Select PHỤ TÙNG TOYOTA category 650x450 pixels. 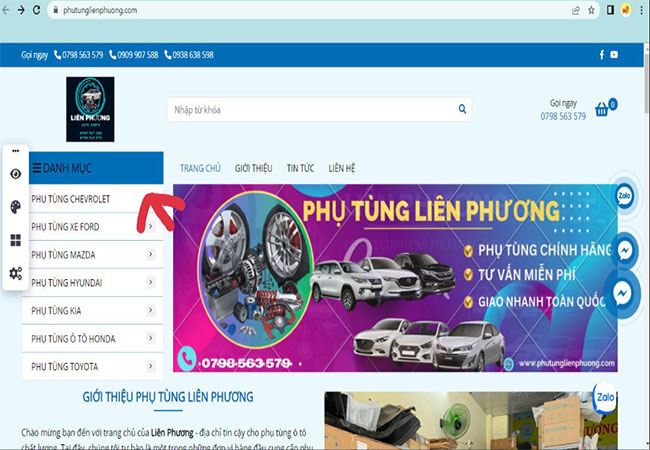point(64,367)
